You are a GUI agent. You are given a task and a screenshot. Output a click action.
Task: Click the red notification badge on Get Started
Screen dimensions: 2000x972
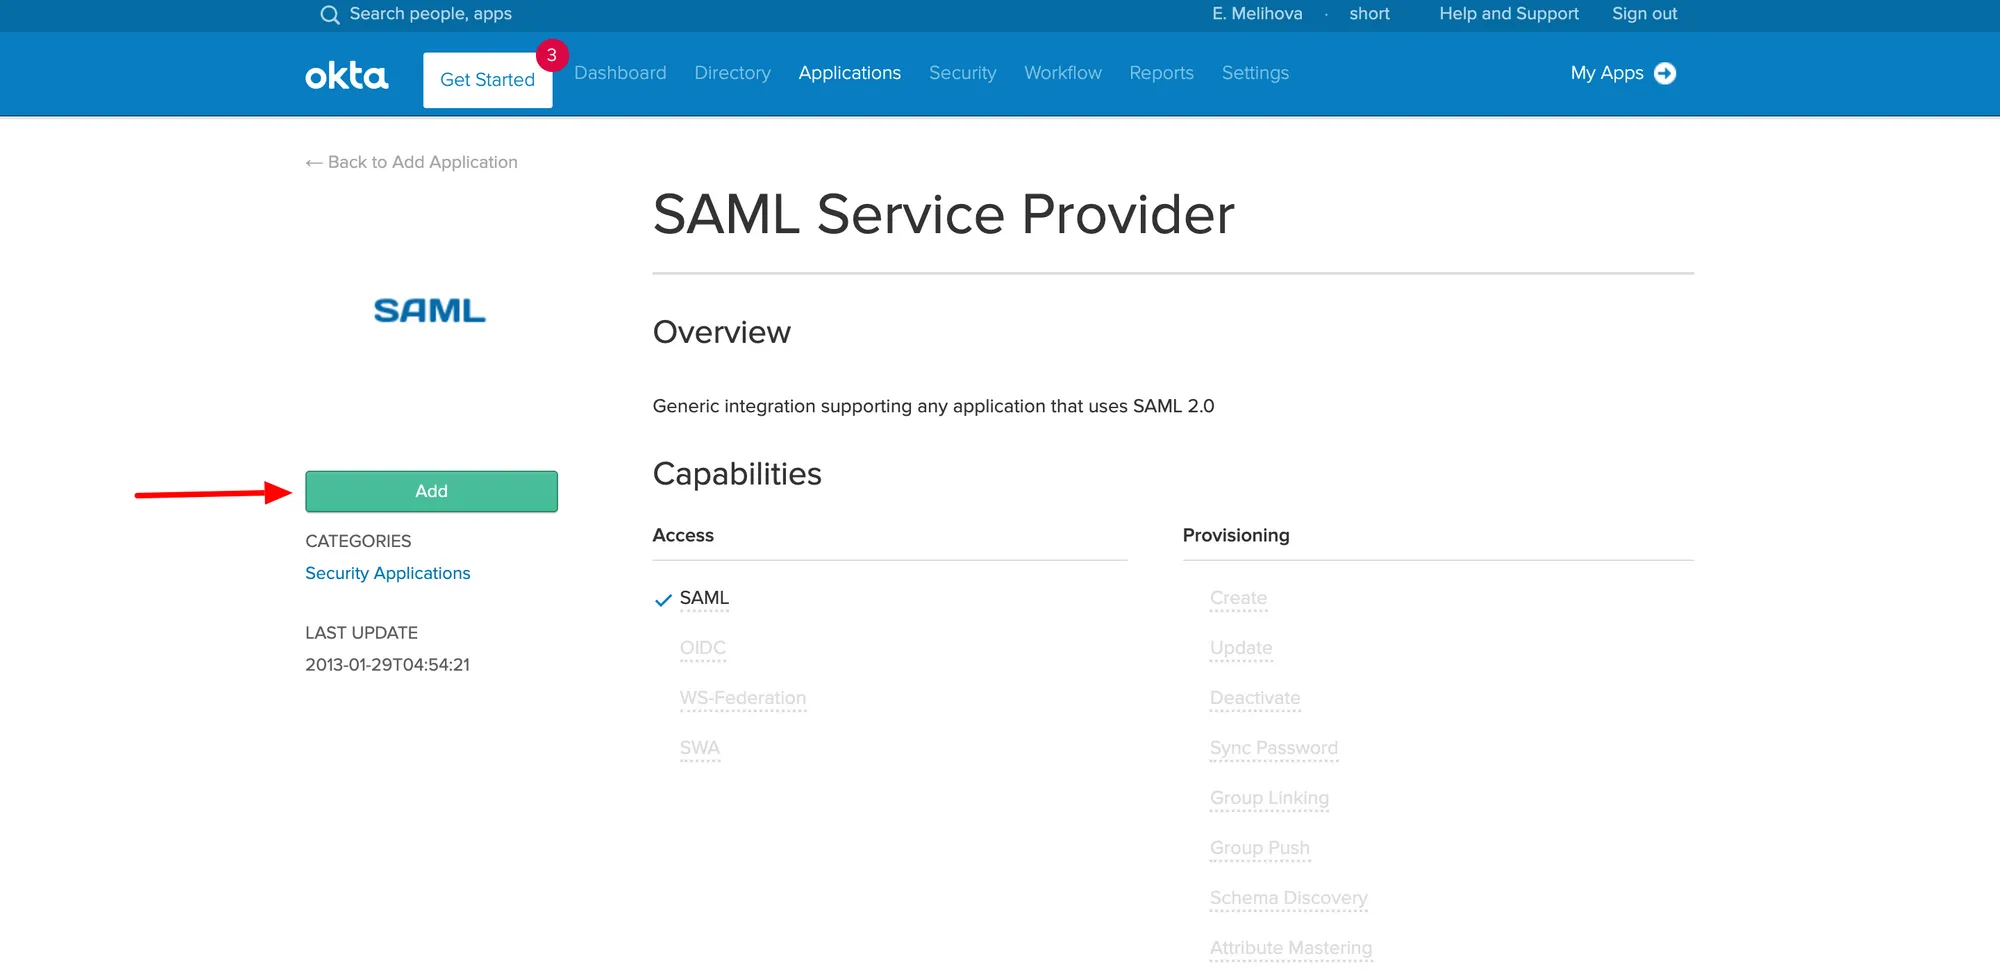coord(551,56)
